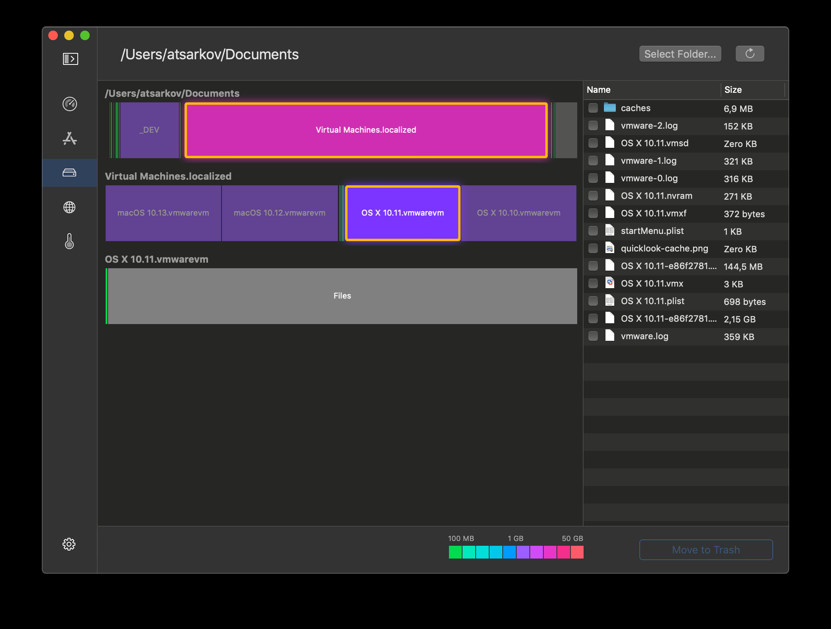Select checkbox for OS X 10.11.nvram

click(593, 196)
